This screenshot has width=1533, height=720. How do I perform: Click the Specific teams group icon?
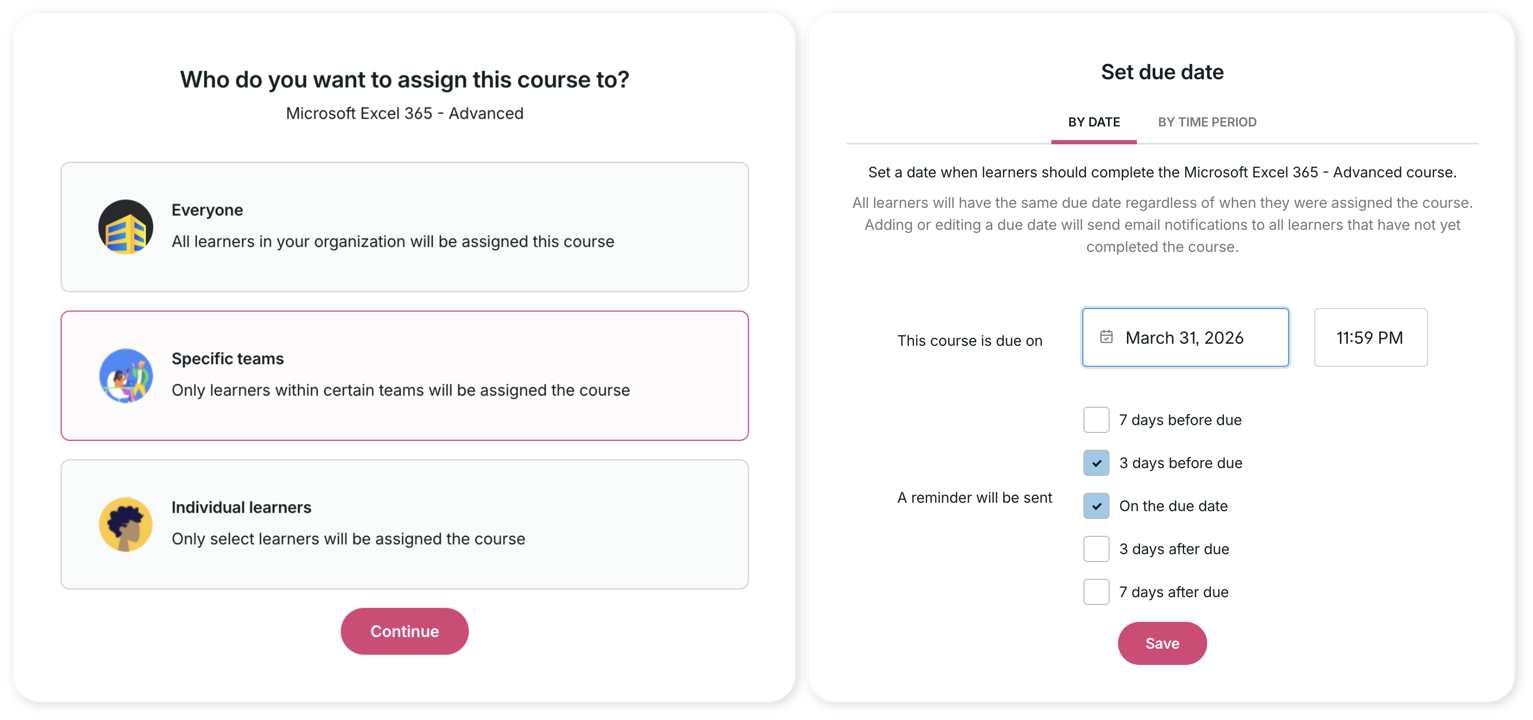(125, 375)
